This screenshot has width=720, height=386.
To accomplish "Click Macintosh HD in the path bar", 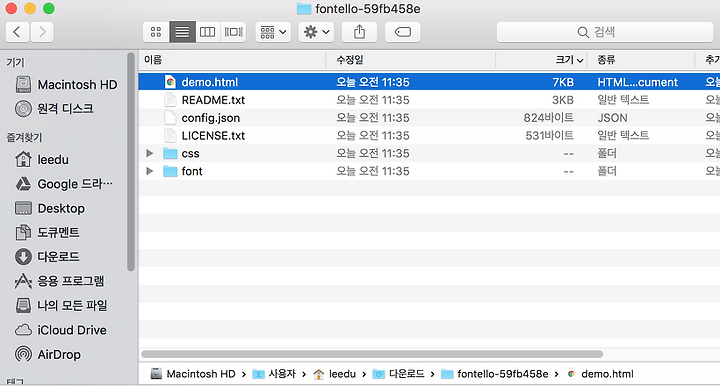I will 193,374.
